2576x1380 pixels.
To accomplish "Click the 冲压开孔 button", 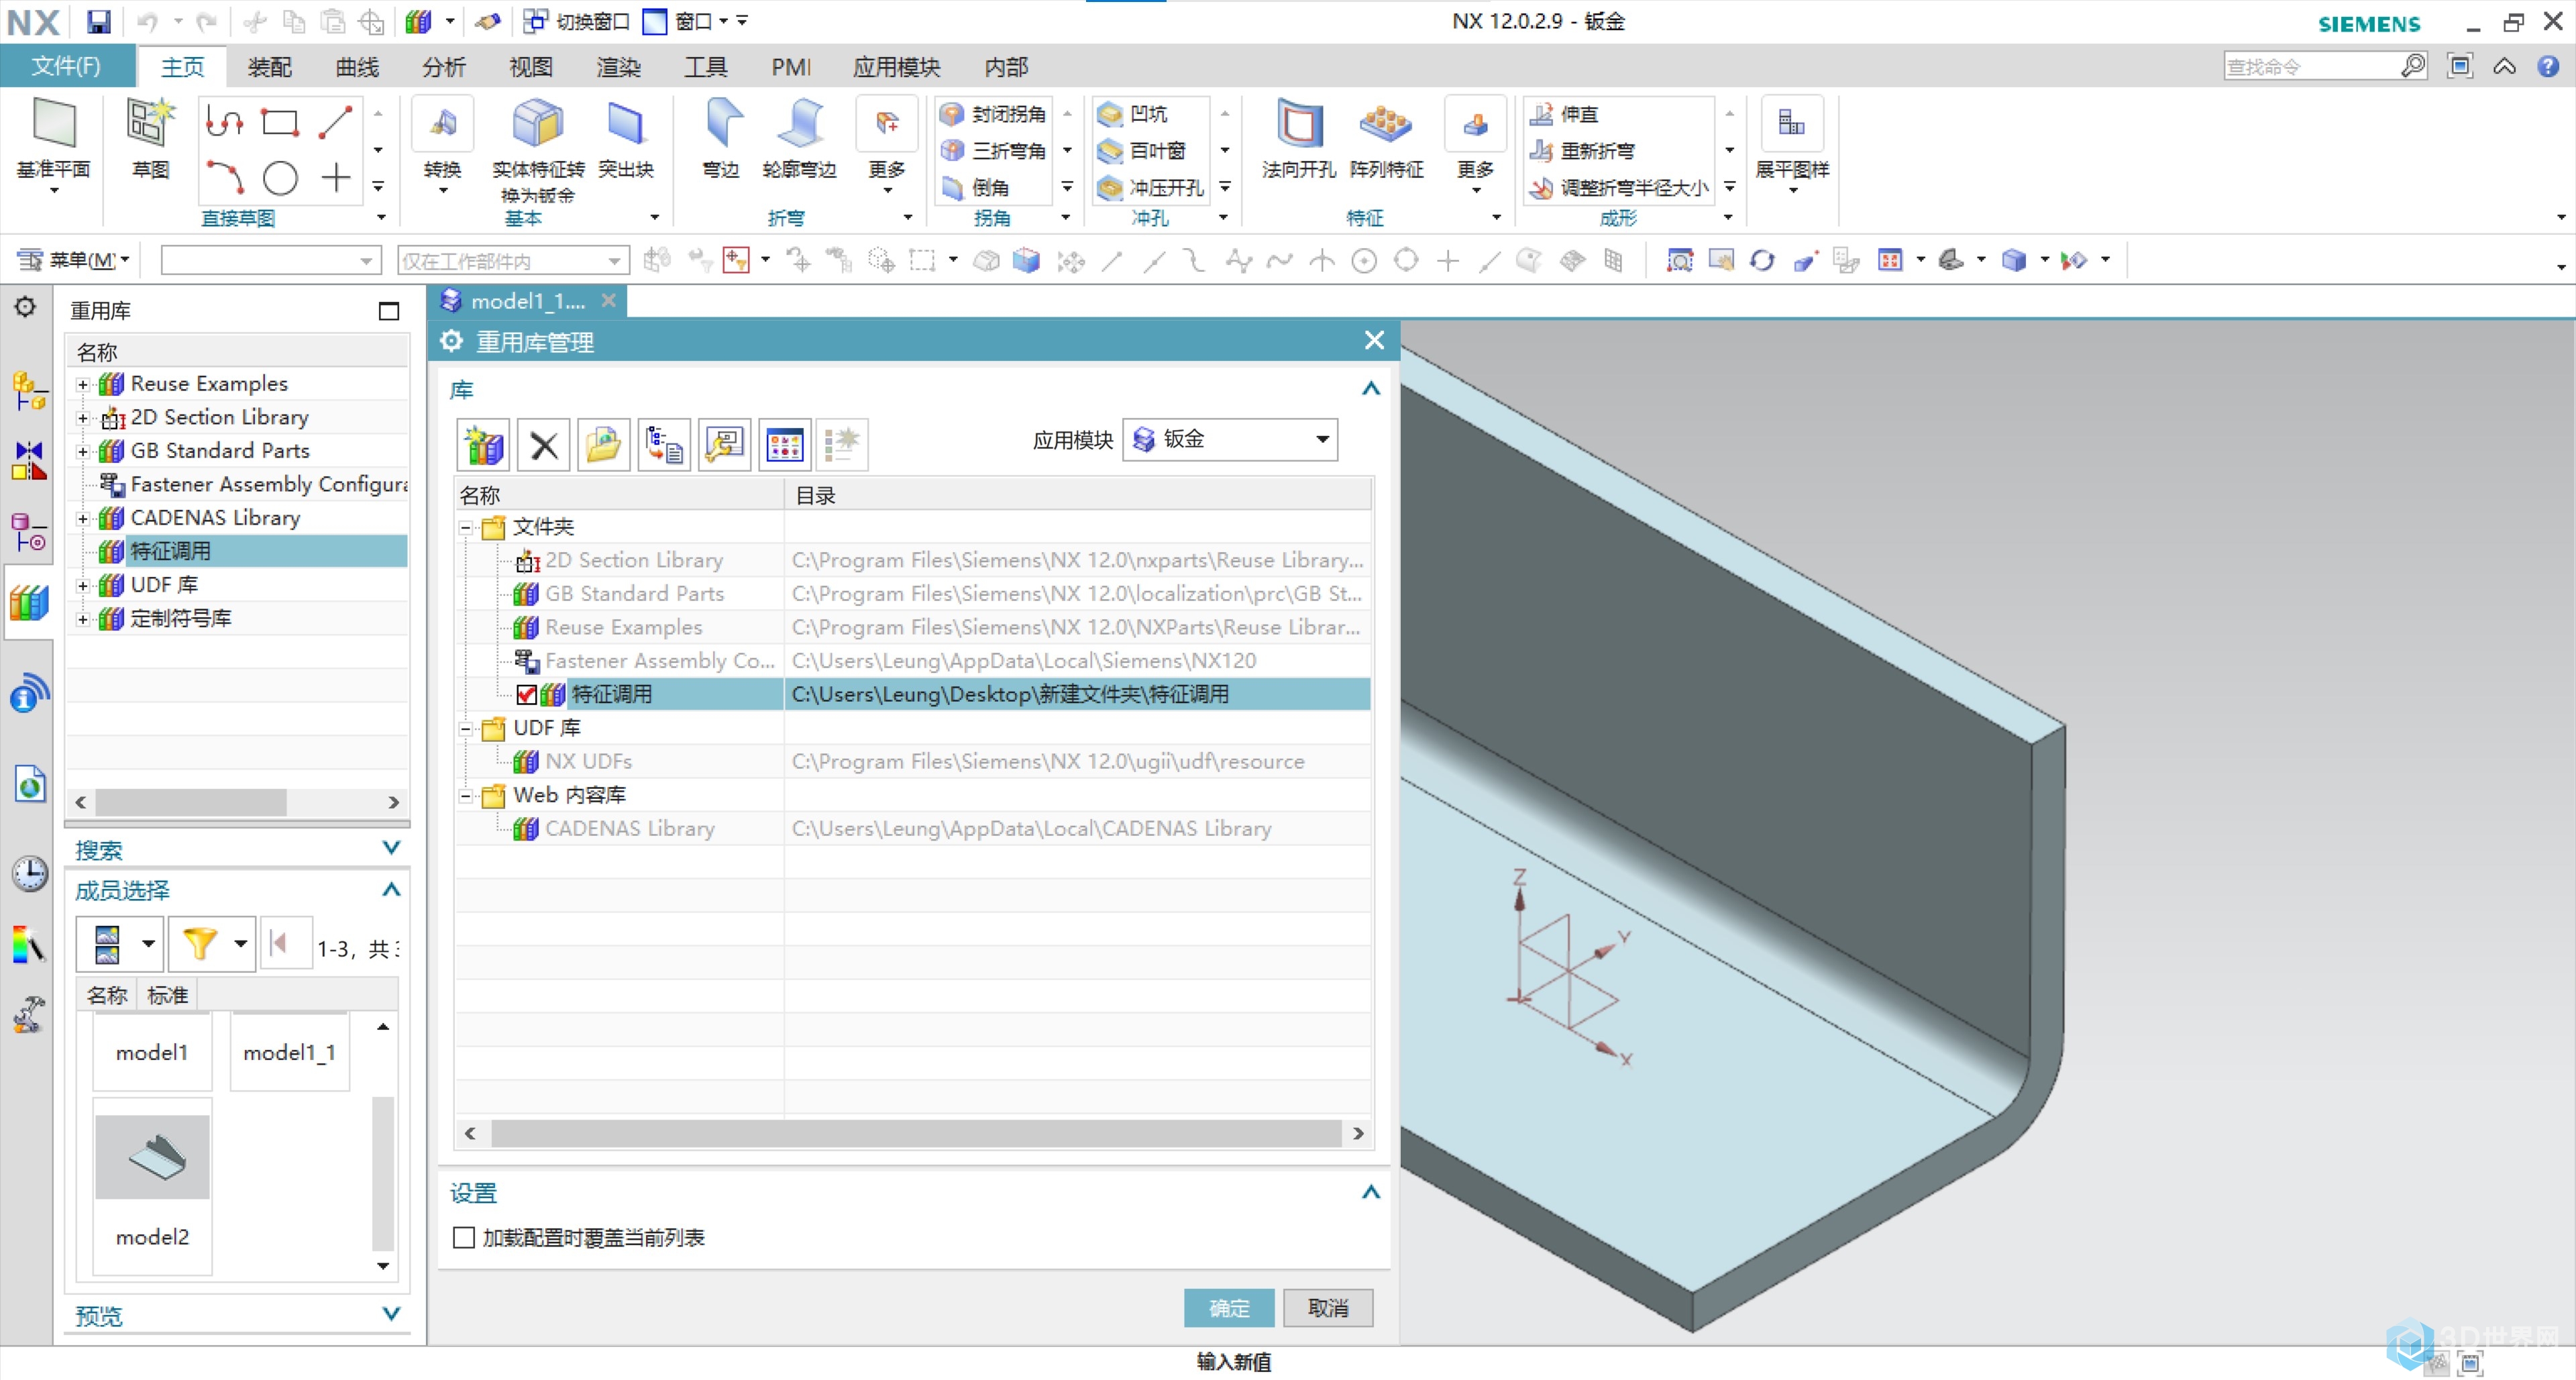I will click(1150, 187).
